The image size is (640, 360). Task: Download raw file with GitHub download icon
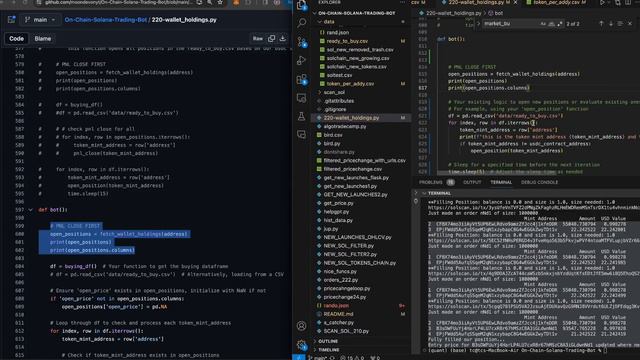point(282,38)
